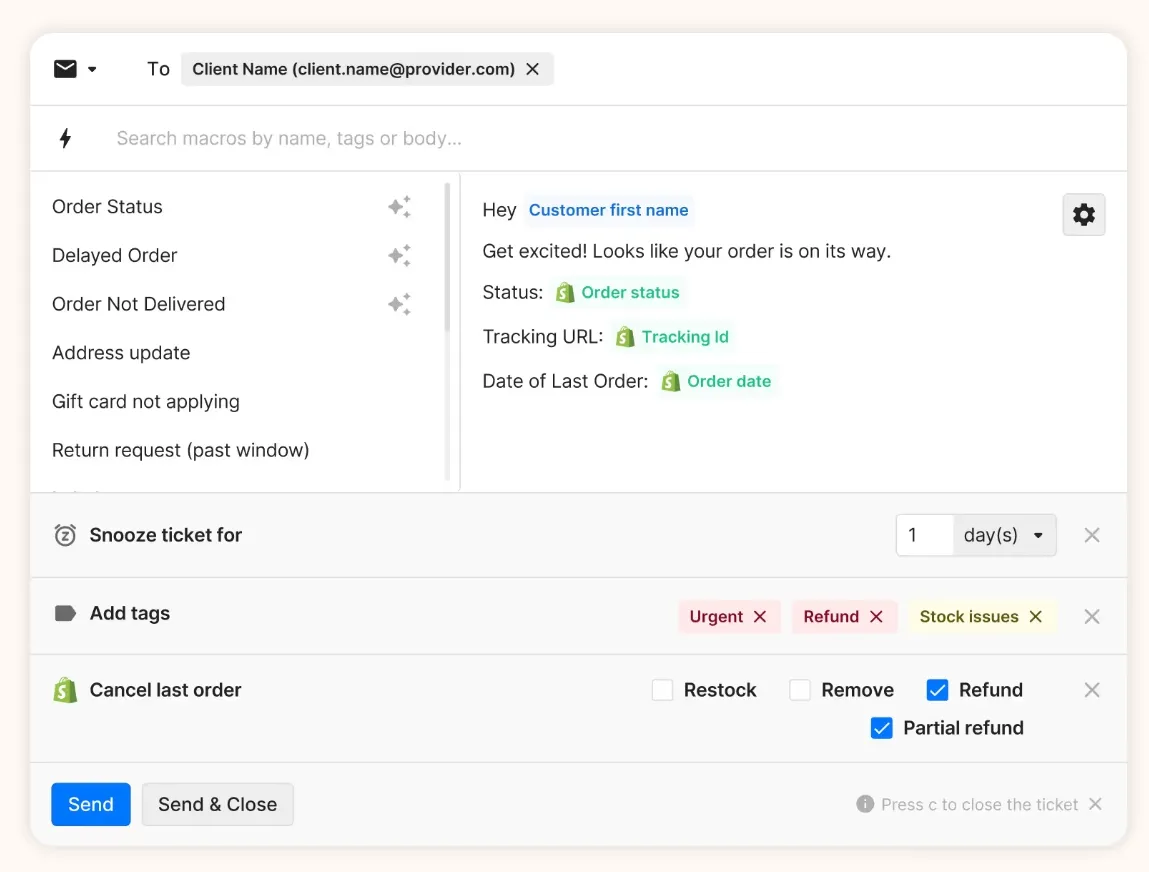Remove the Stock issues tag

tap(1036, 616)
